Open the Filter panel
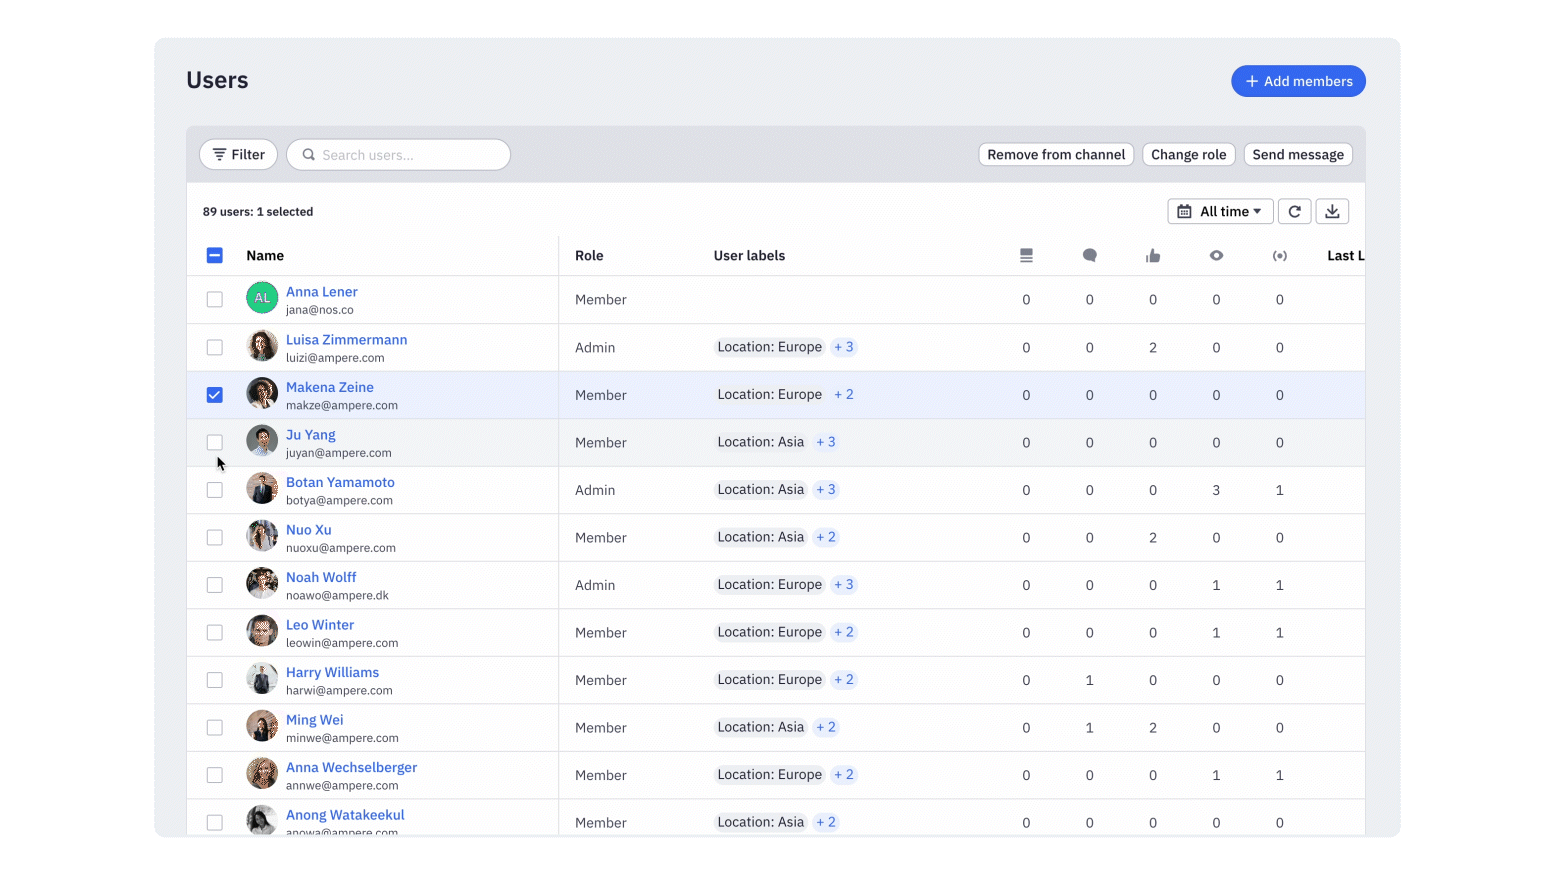This screenshot has width=1555, height=875. coord(238,154)
